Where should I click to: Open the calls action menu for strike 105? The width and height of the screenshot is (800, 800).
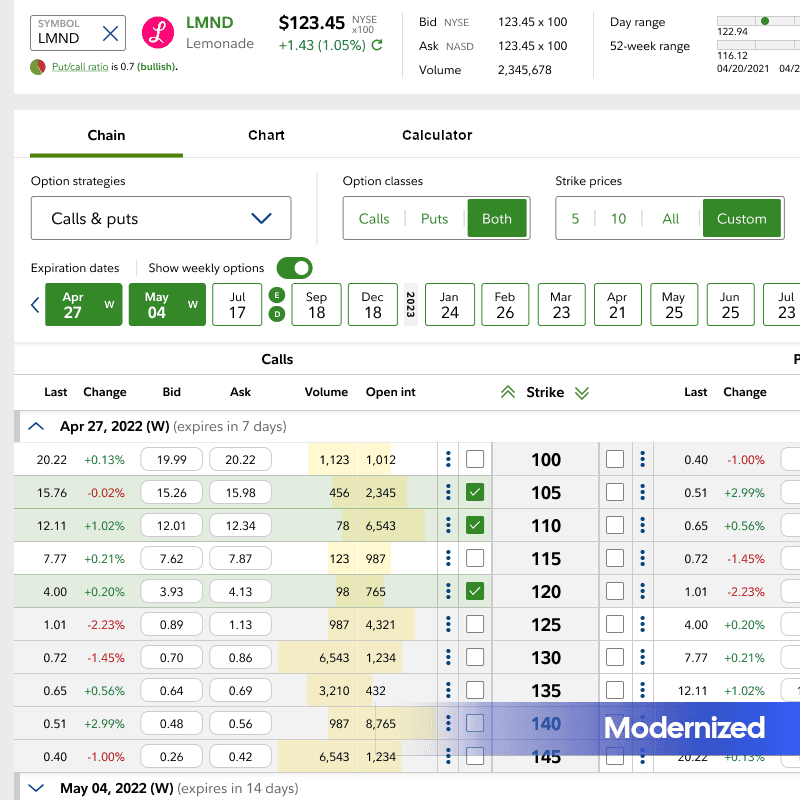(x=448, y=492)
